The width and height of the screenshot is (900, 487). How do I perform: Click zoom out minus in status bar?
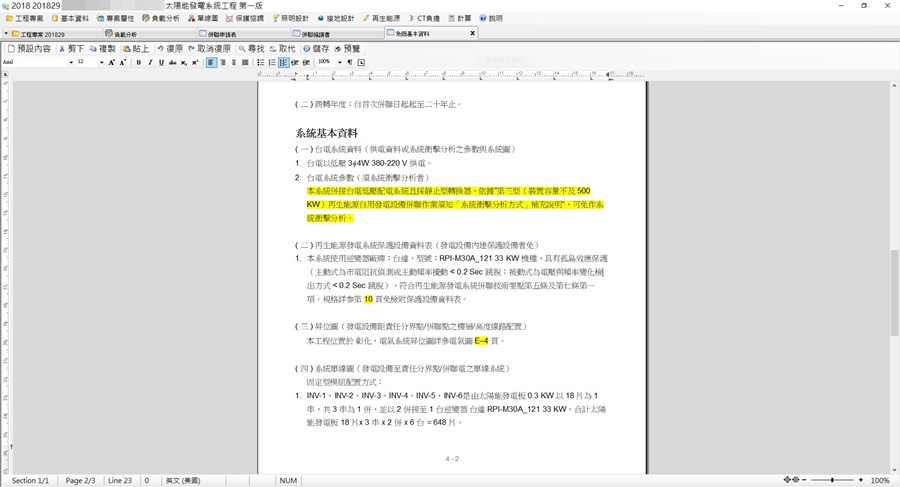point(804,480)
